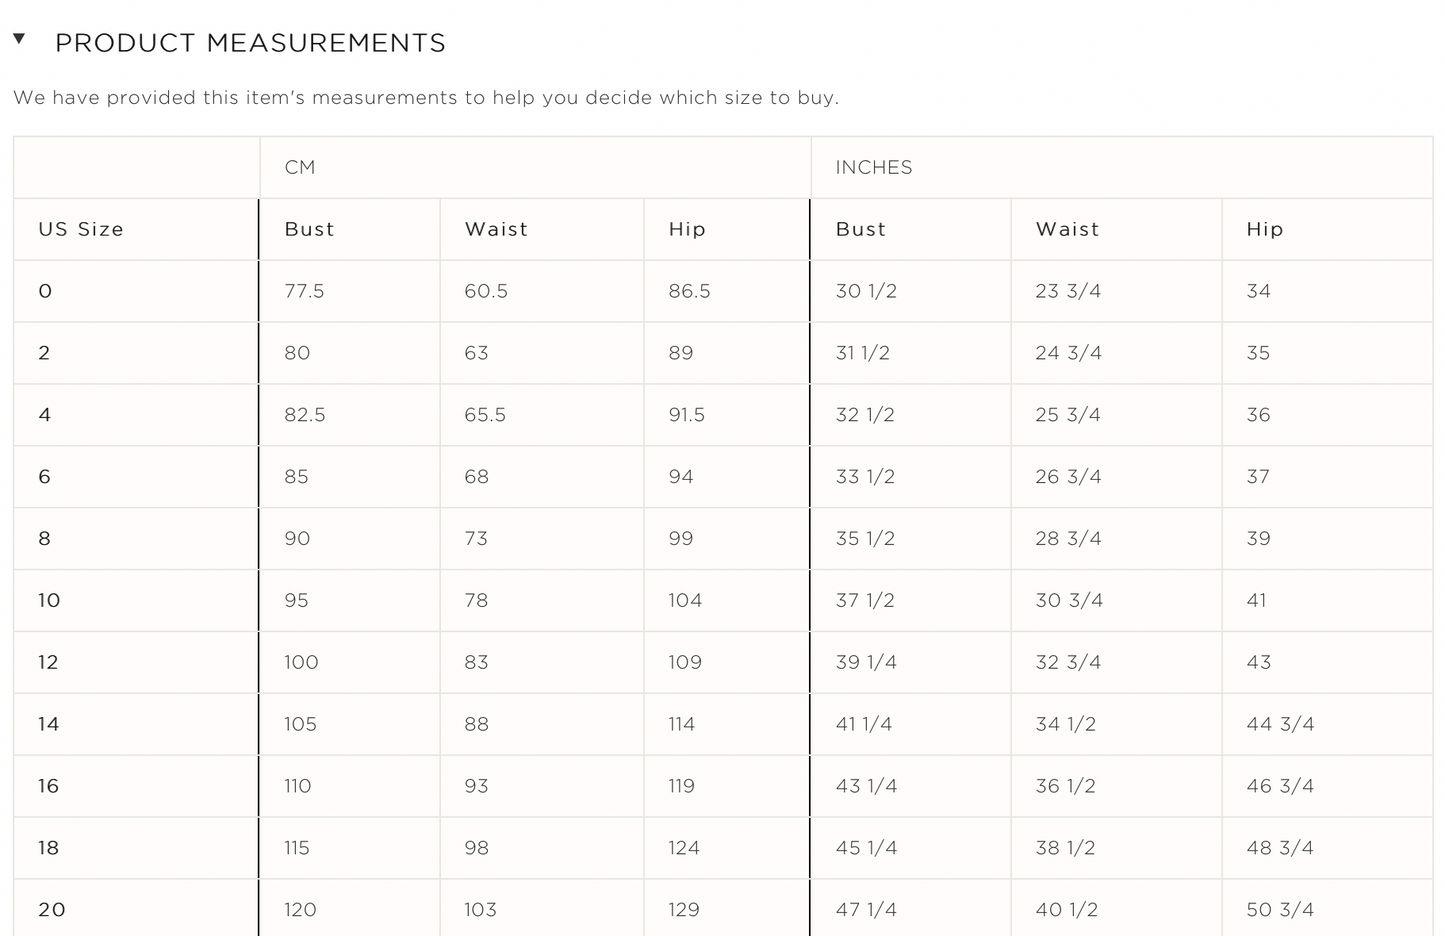Click the CM column group header

(300, 167)
